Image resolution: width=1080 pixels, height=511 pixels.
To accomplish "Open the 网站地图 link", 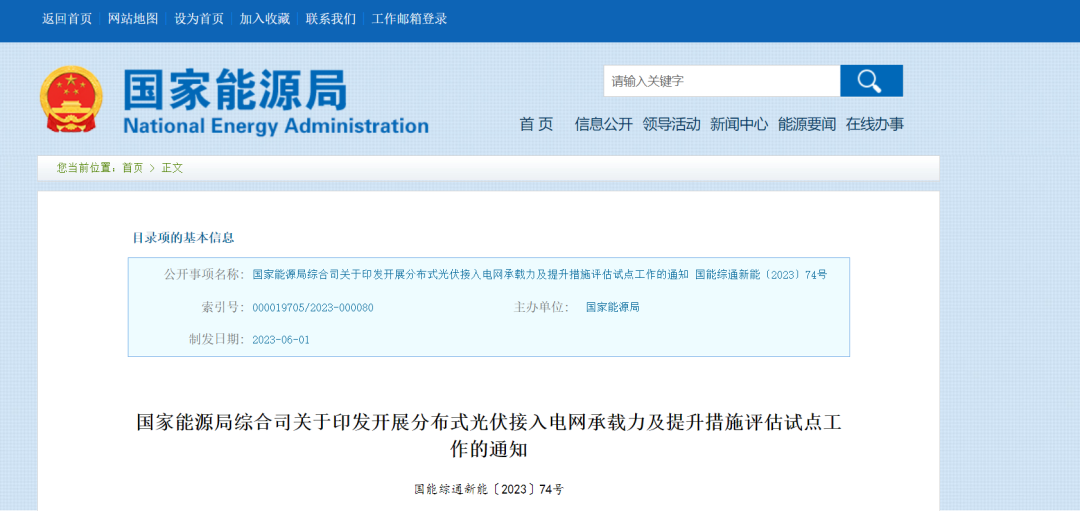I will [x=133, y=19].
